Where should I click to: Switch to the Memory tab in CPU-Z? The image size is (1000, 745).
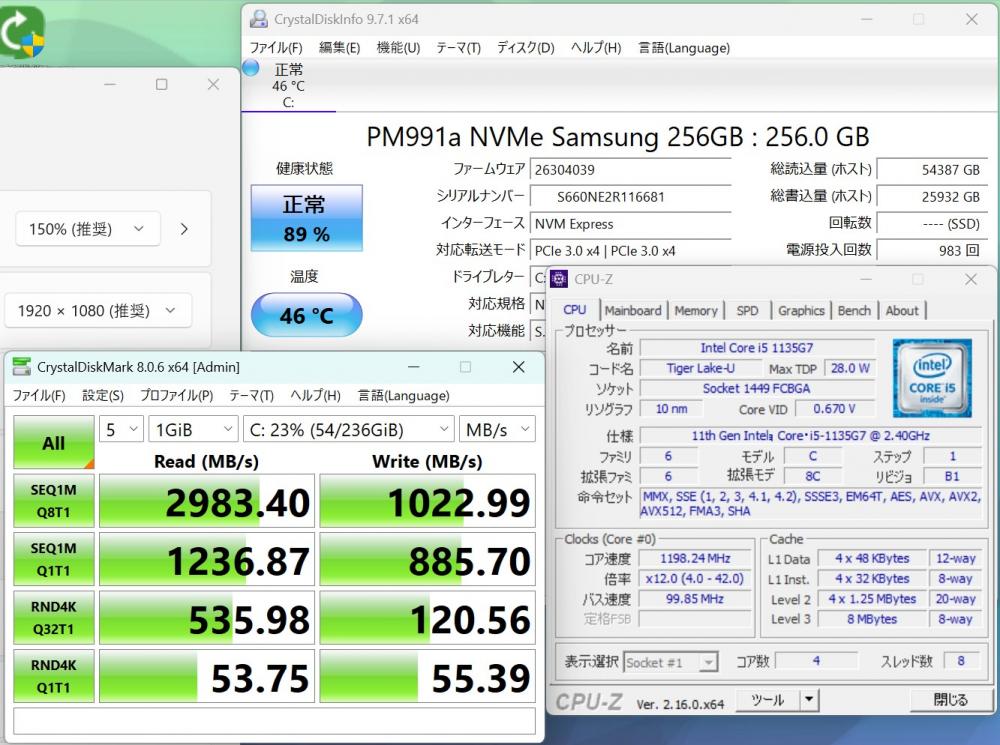695,311
